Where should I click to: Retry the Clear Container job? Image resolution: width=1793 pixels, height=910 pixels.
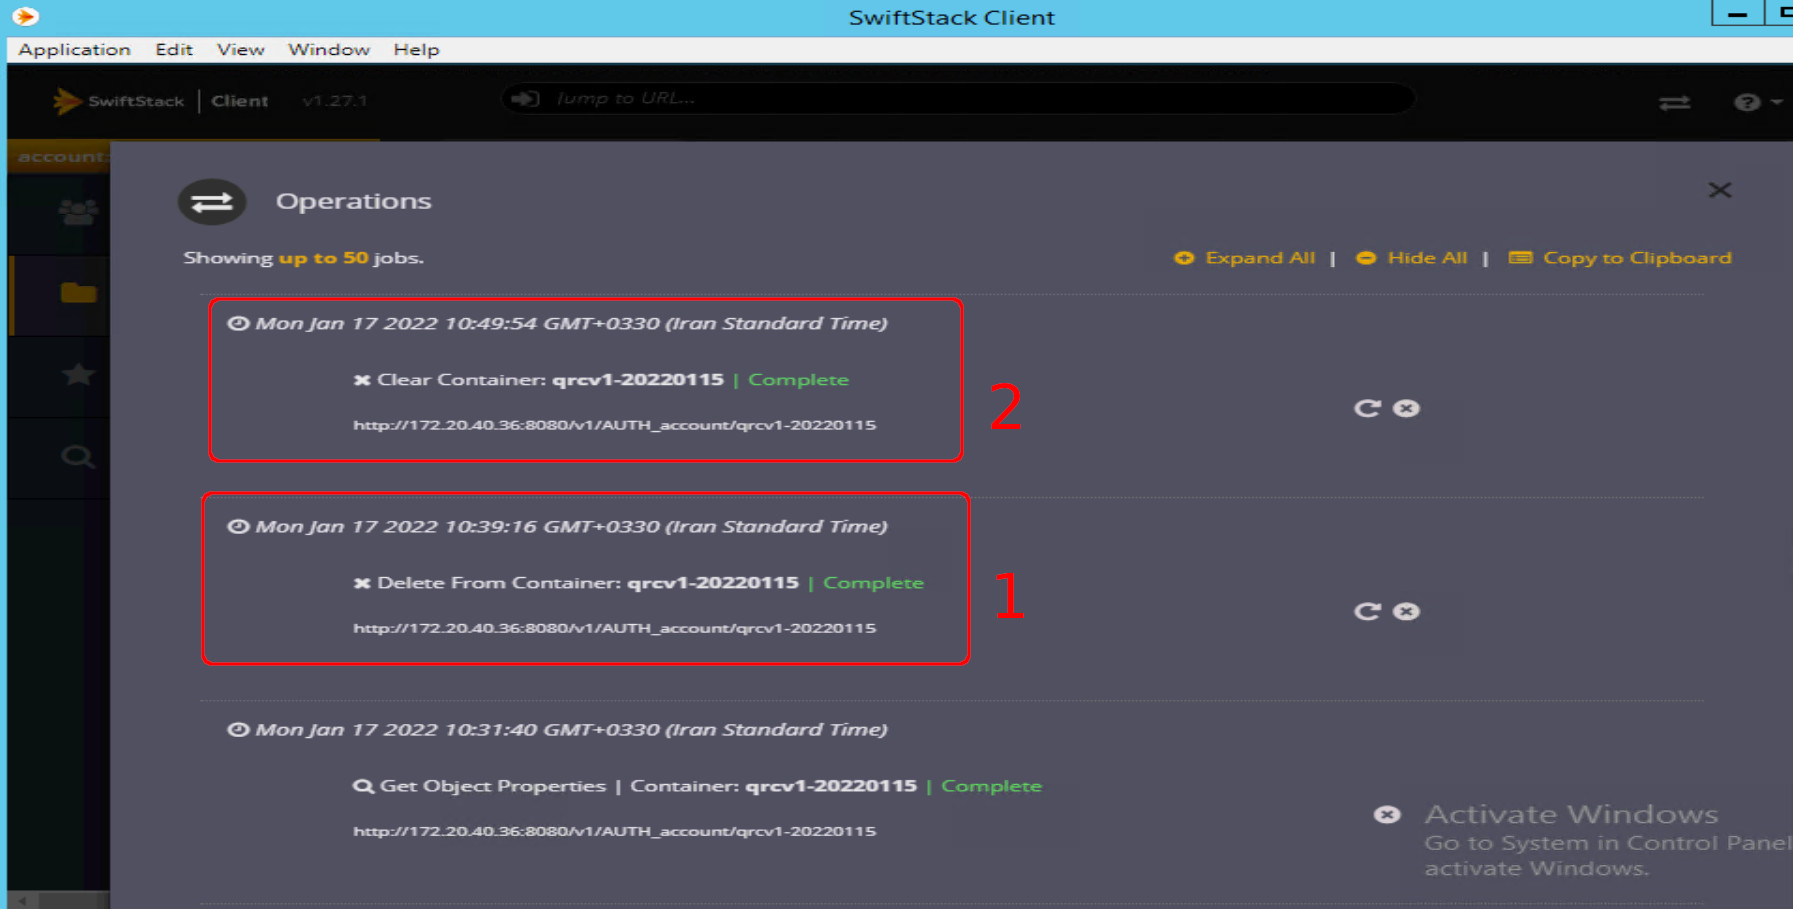pos(1367,408)
